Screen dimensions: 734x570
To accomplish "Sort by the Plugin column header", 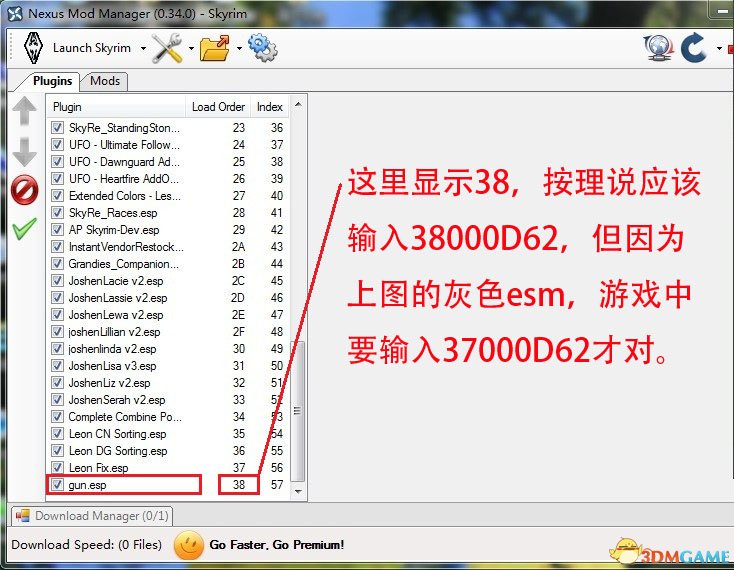I will (x=116, y=107).
